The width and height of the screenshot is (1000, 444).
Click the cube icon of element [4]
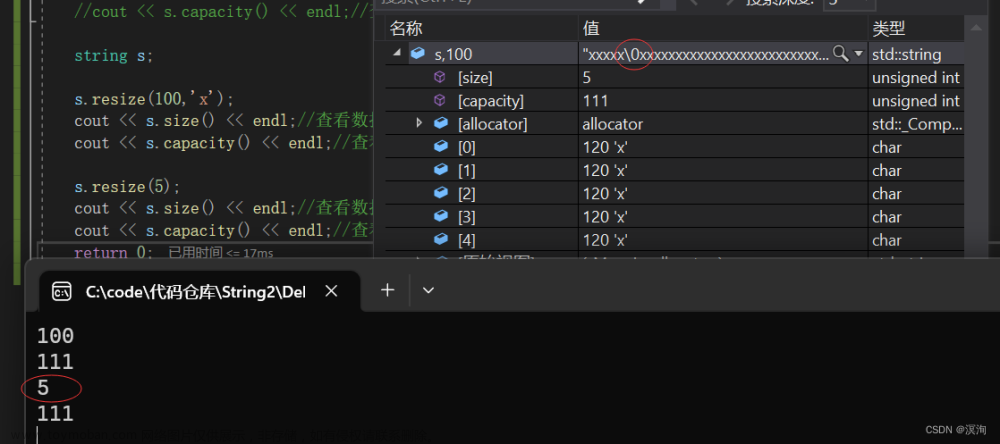[441, 239]
